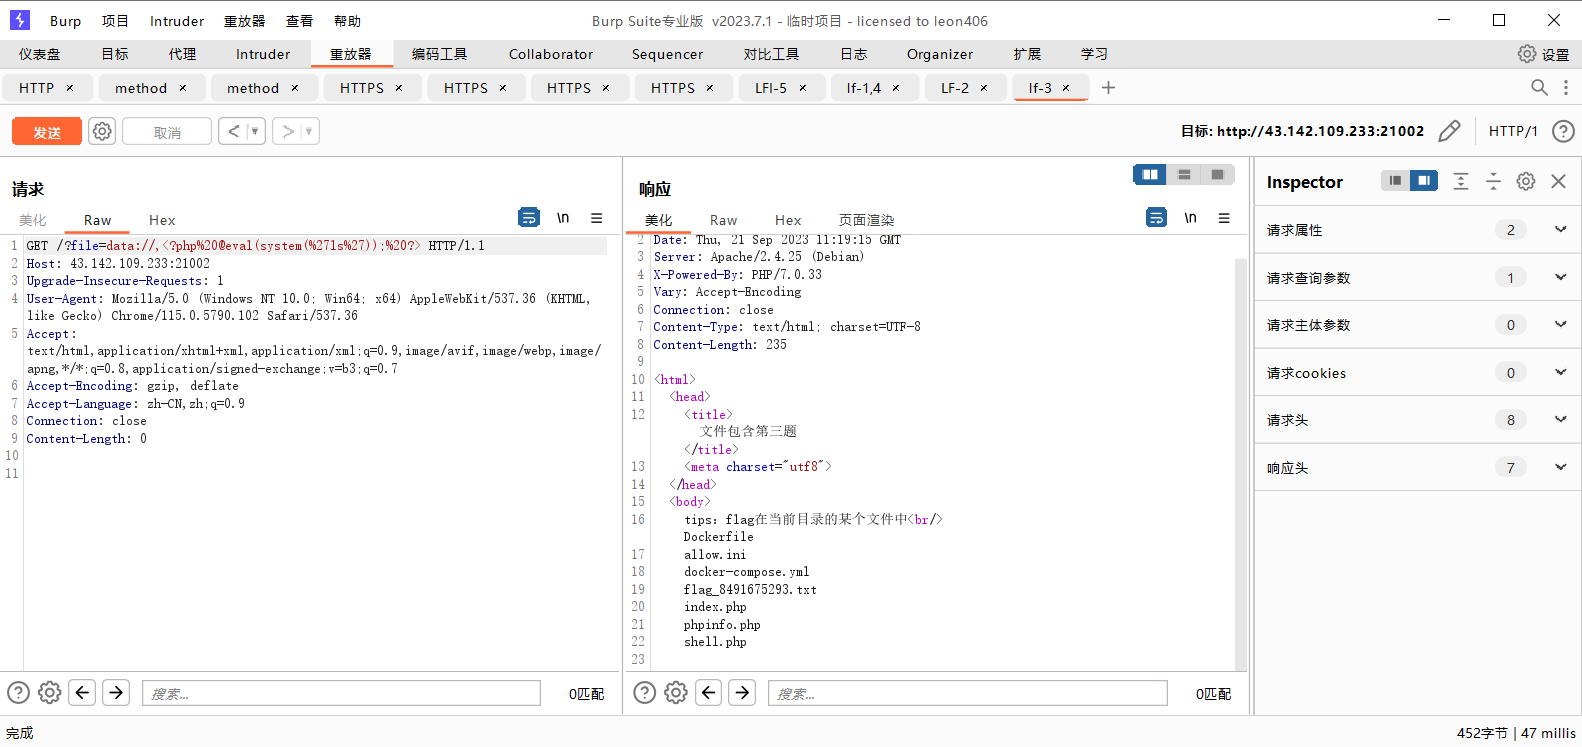The image size is (1582, 747).
Task: Open the tab bar three-dot menu
Action: [1566, 88]
